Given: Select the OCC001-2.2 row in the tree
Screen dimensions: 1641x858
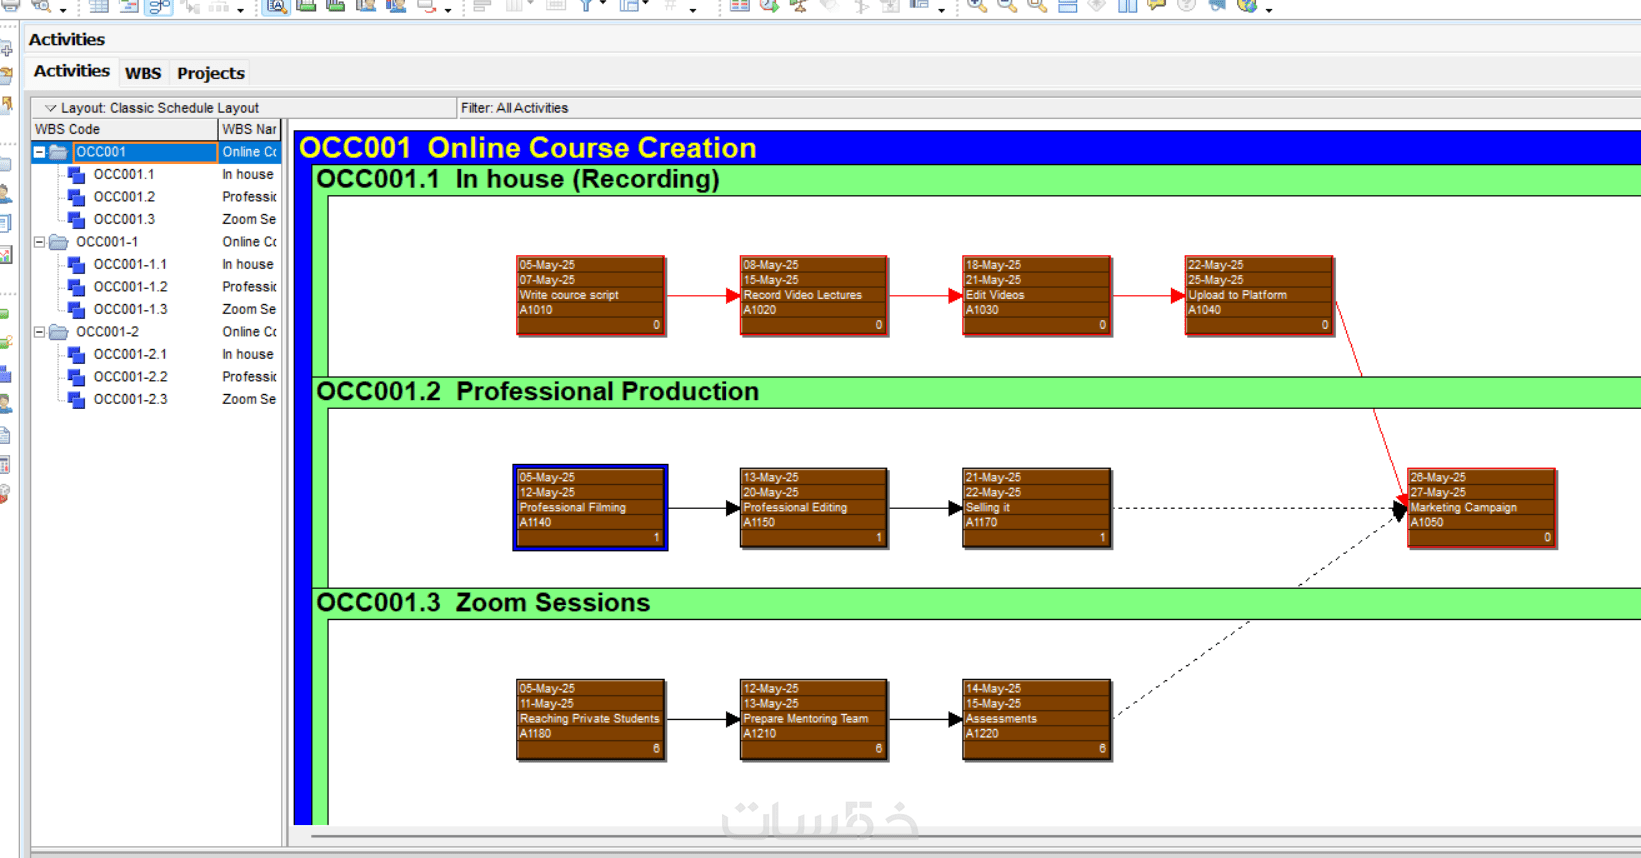Looking at the screenshot, I should pos(156,377).
